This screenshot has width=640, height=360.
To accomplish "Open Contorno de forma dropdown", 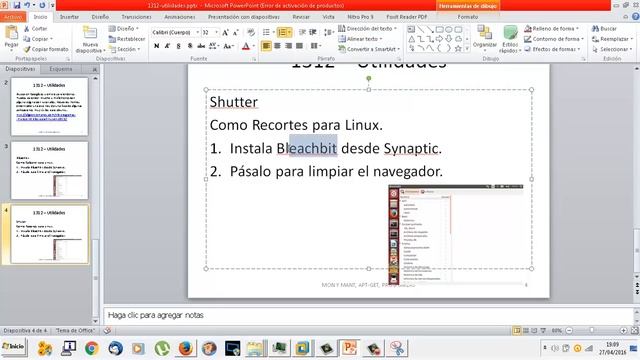I will pos(553,39).
